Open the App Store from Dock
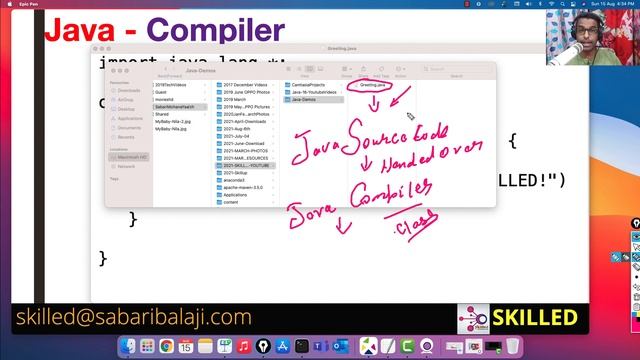This screenshot has height=360, width=640. click(282, 346)
